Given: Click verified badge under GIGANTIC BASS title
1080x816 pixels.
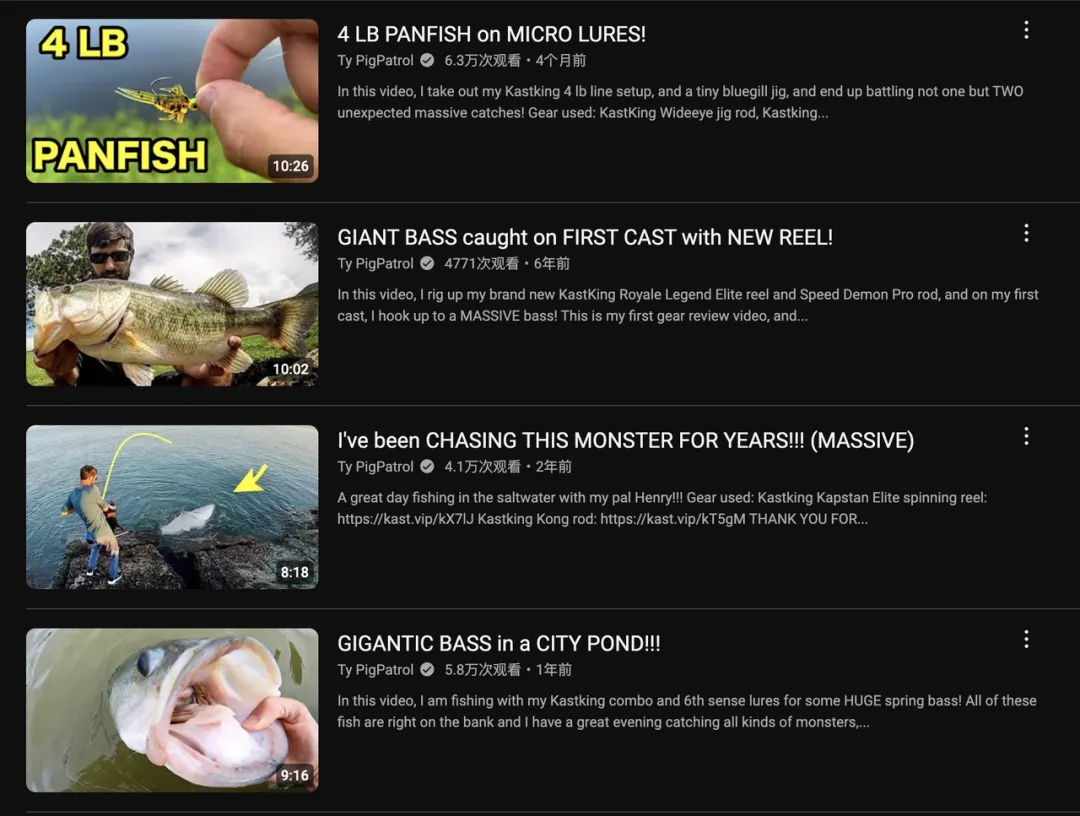Looking at the screenshot, I should click(x=427, y=670).
